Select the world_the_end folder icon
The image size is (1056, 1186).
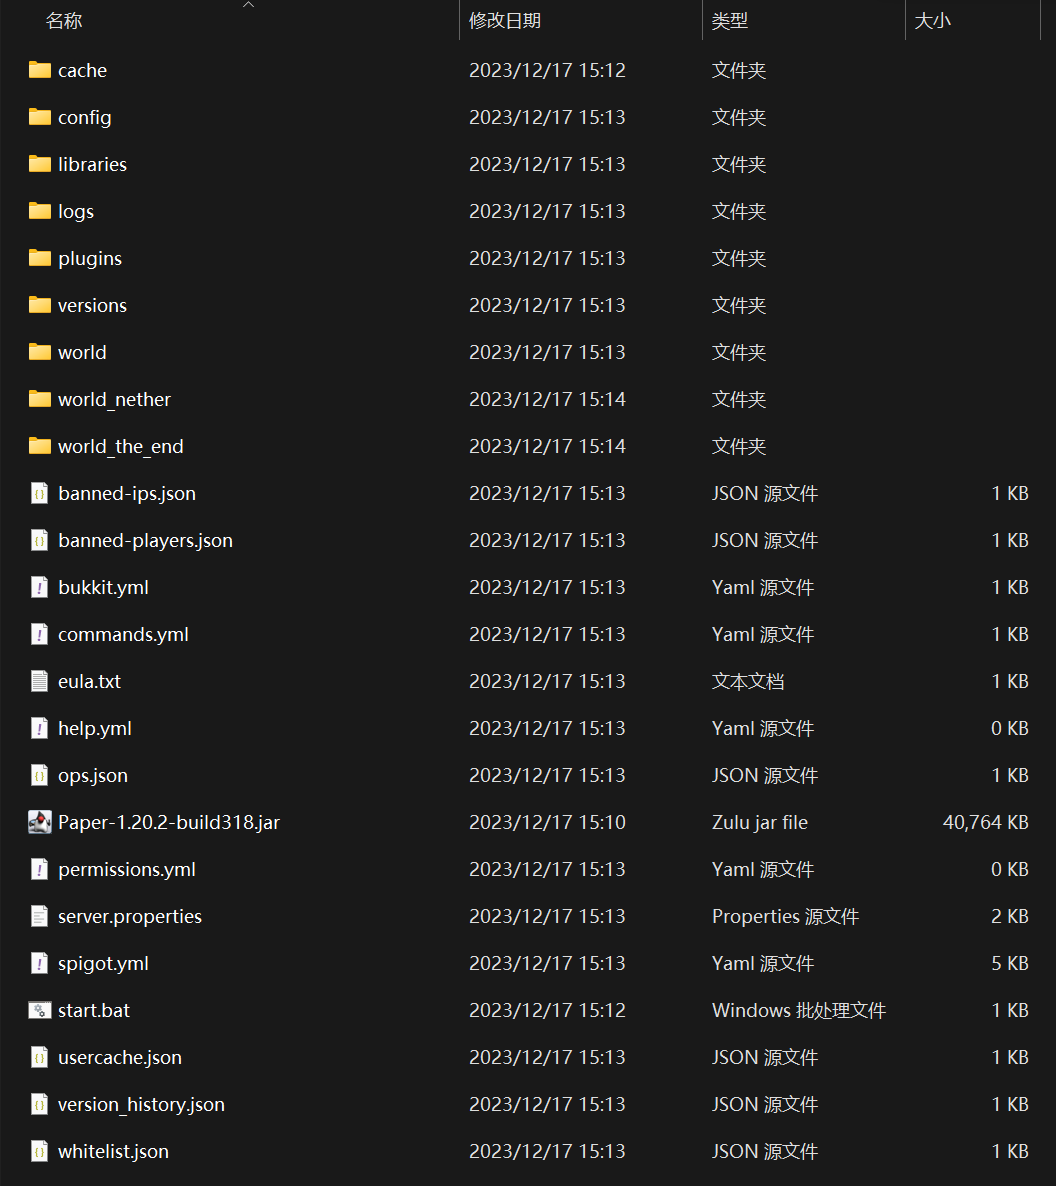(39, 446)
